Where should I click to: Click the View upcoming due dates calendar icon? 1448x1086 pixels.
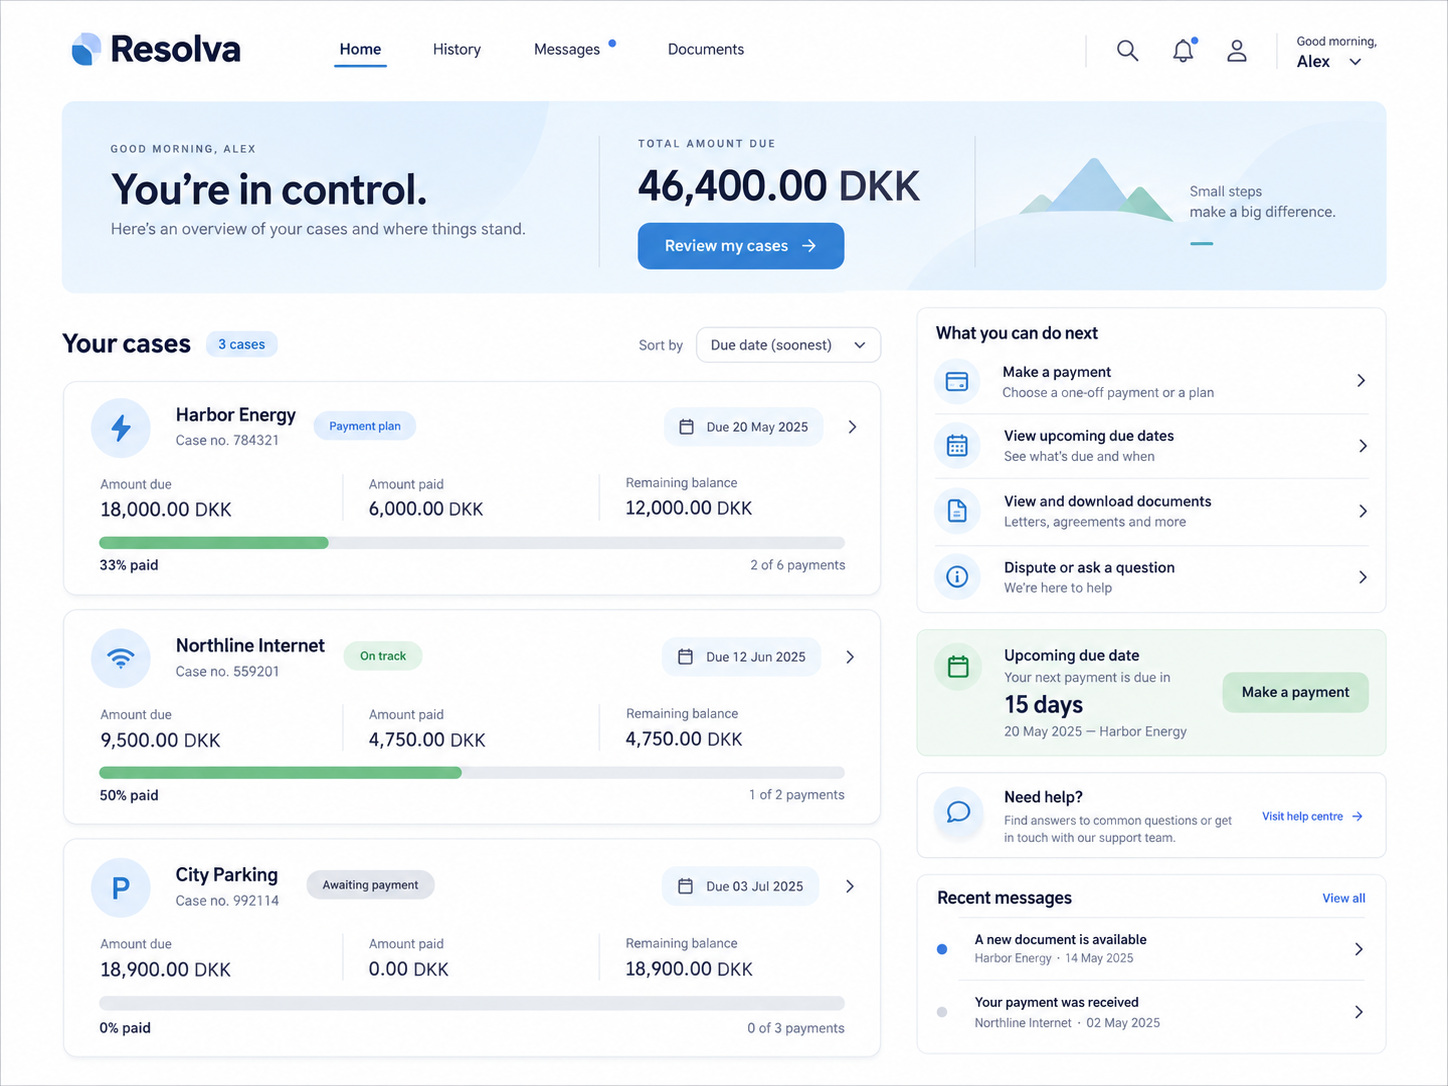point(957,446)
